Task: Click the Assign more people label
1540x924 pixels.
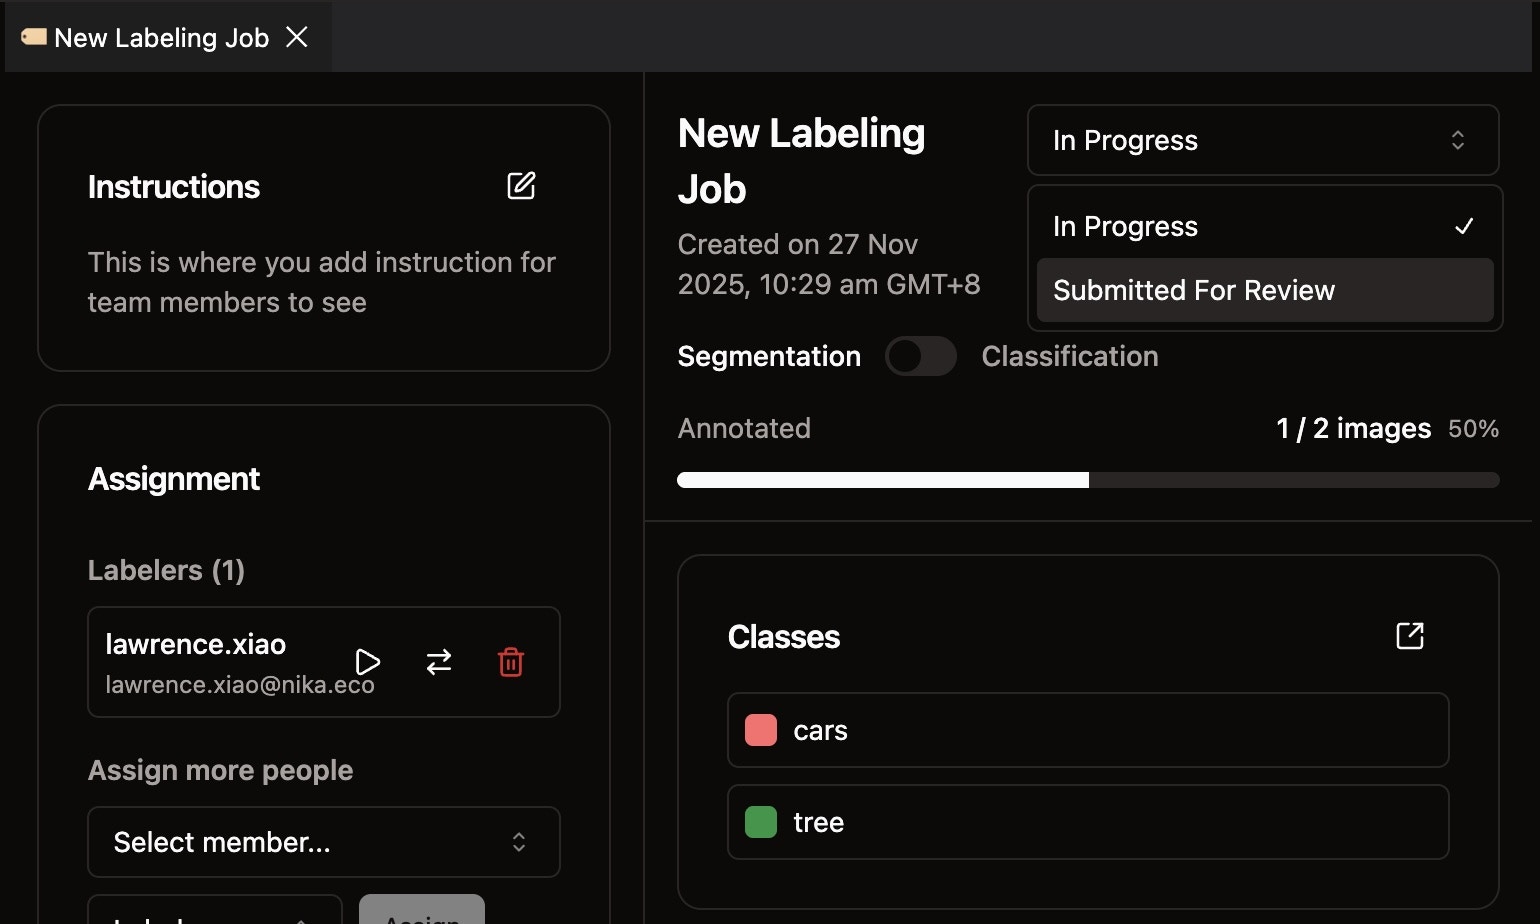Action: [x=220, y=770]
